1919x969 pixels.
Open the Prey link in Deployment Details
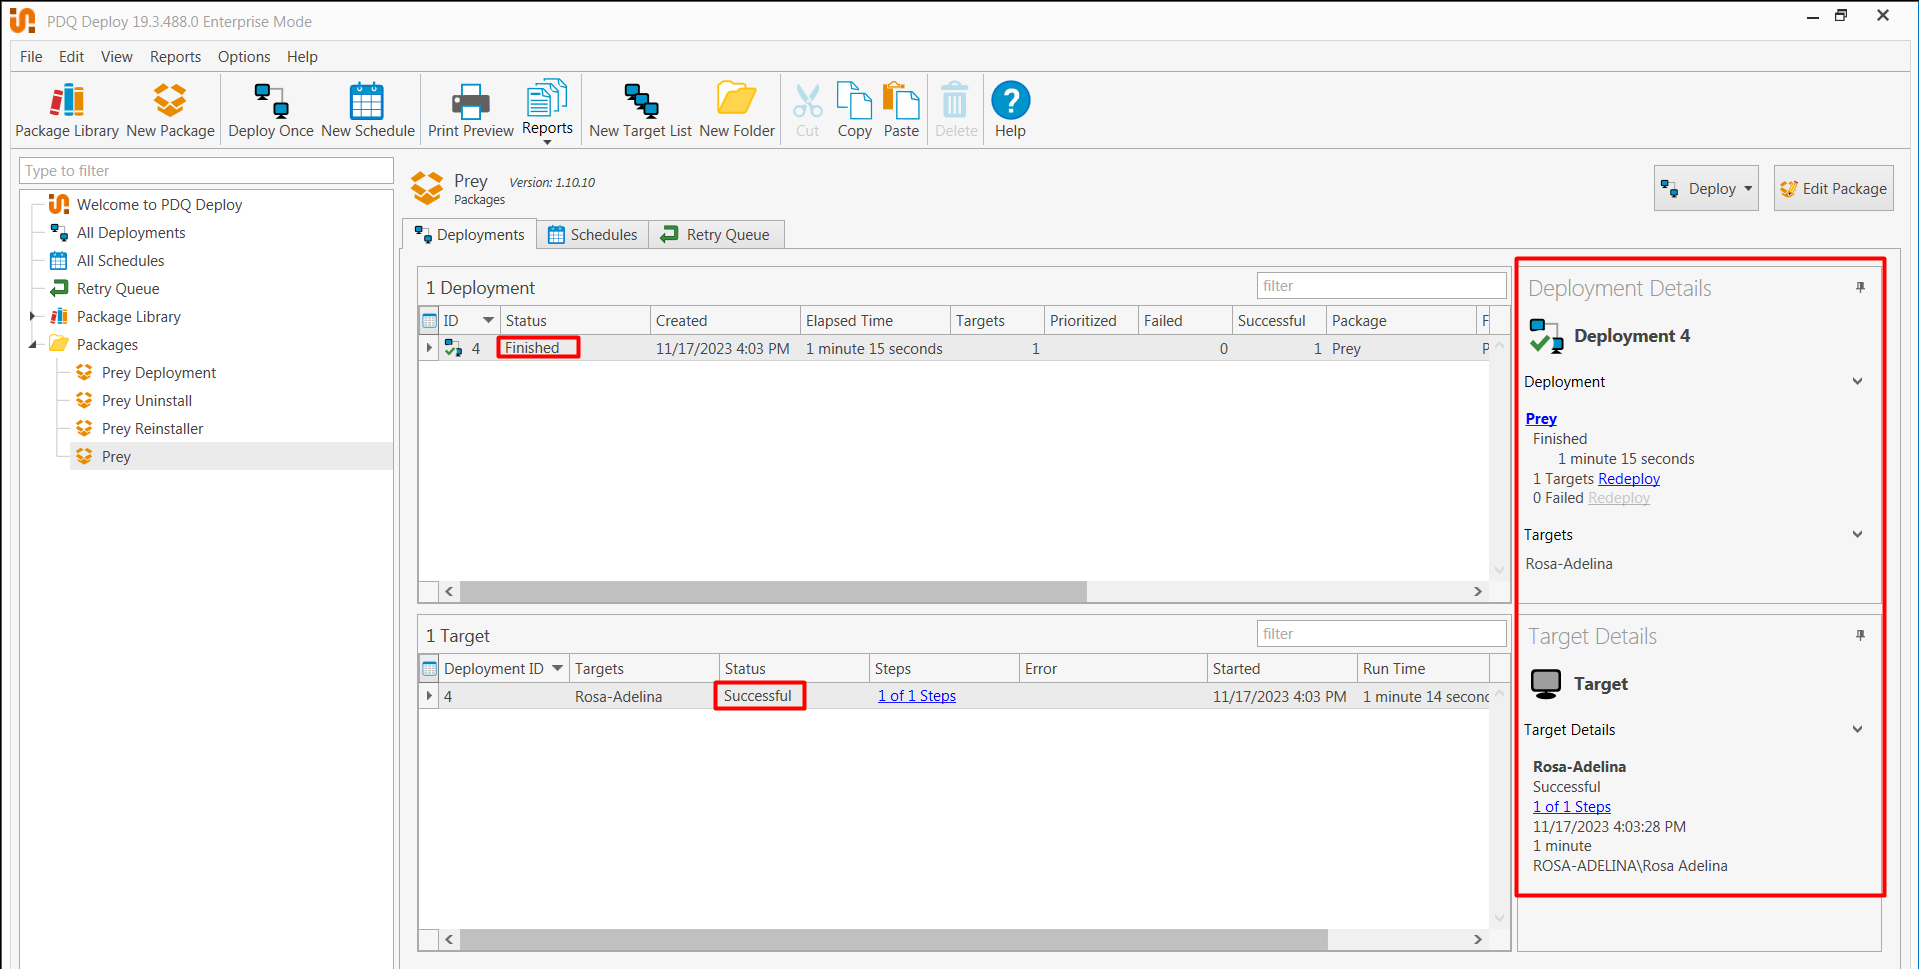click(x=1541, y=419)
